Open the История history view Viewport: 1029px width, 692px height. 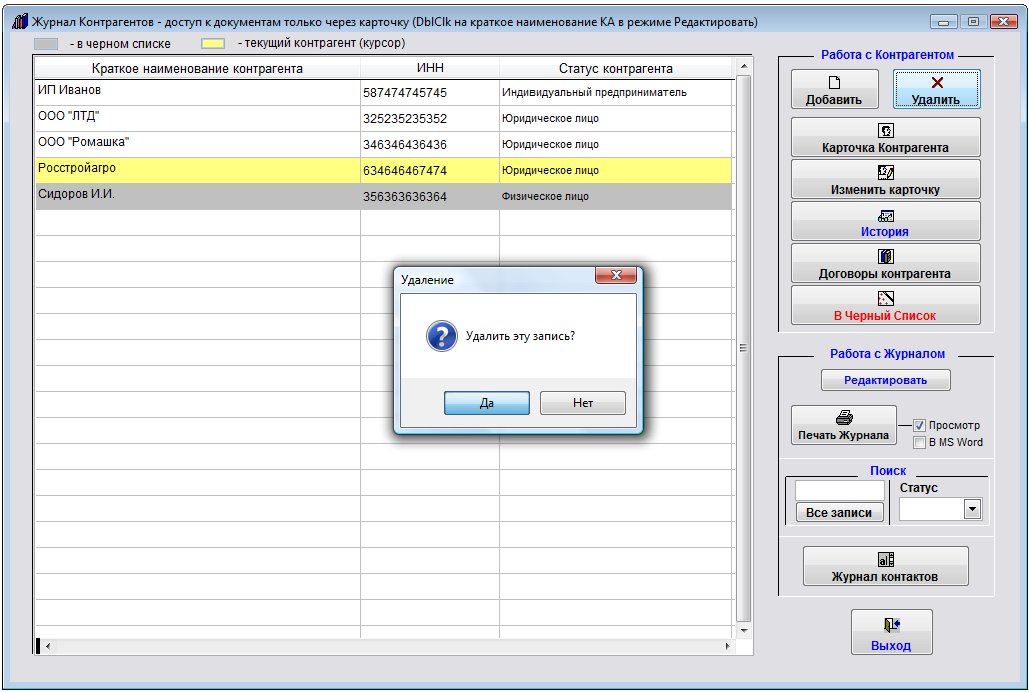pyautogui.click(x=885, y=222)
